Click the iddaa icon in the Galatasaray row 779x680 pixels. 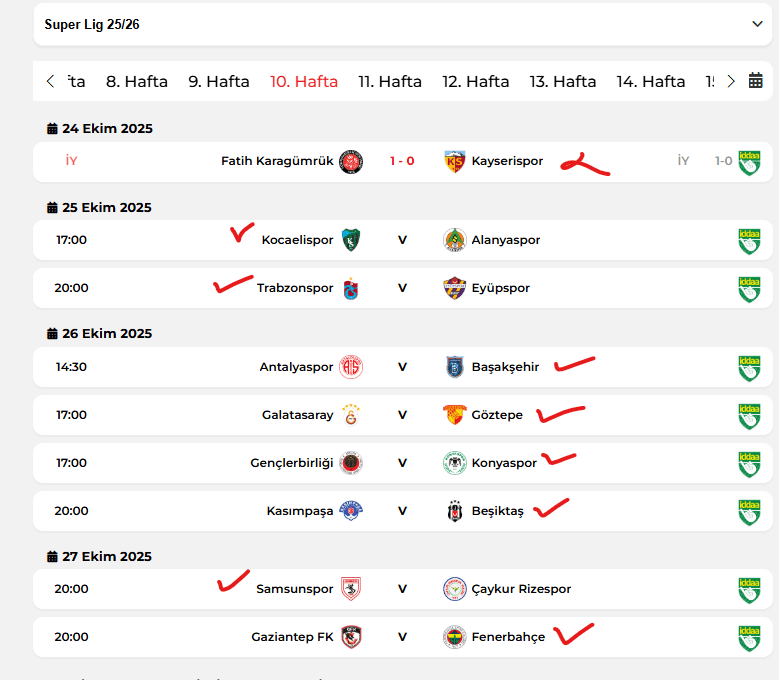pos(749,415)
